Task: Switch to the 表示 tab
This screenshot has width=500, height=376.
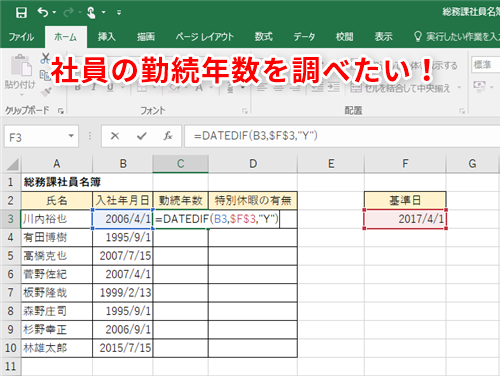Action: (383, 37)
